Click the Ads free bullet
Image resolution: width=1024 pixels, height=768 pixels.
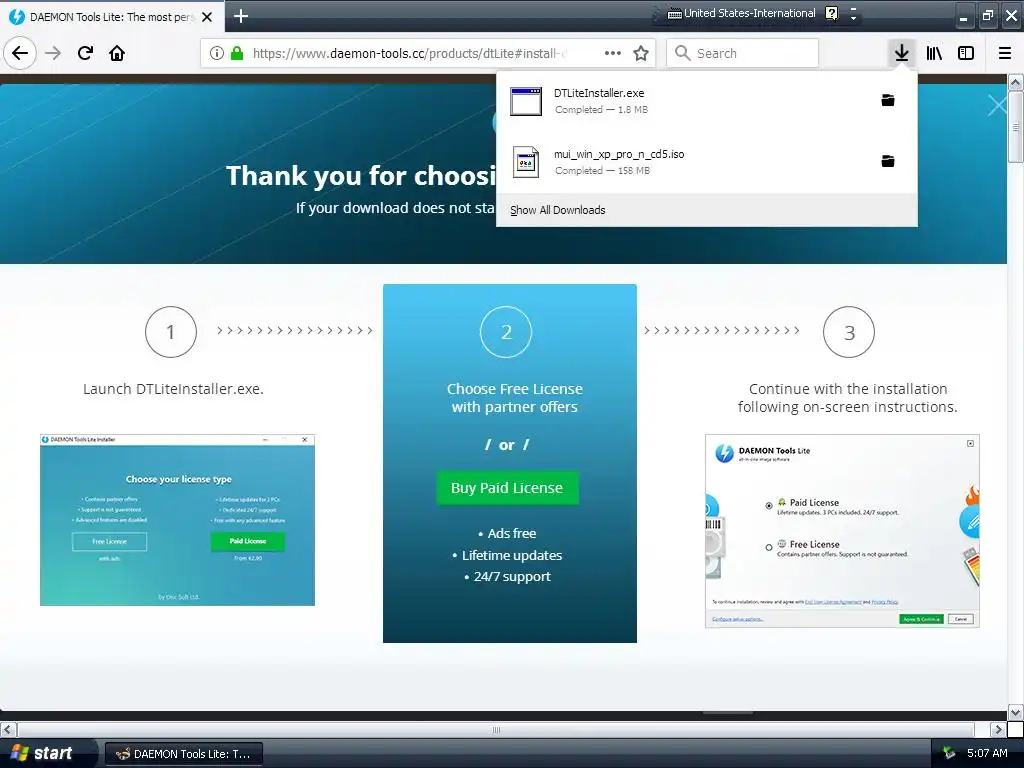click(x=507, y=533)
